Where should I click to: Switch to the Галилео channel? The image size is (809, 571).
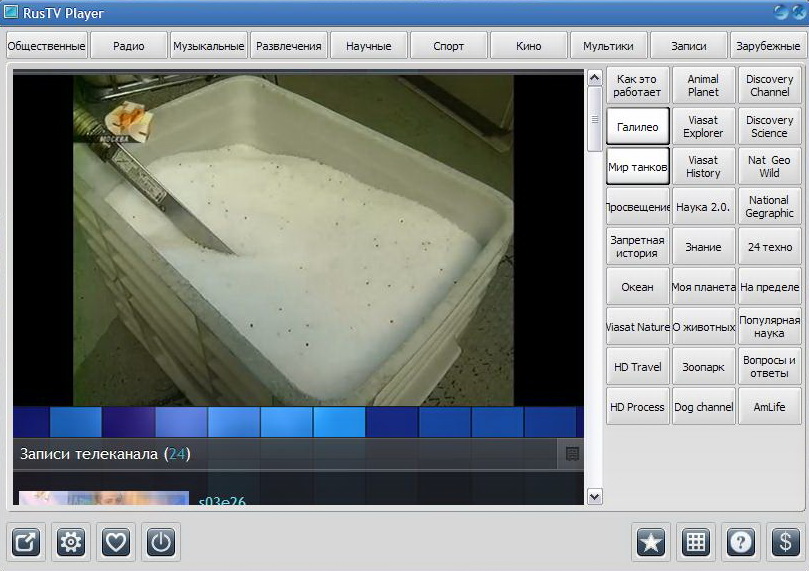(x=637, y=127)
